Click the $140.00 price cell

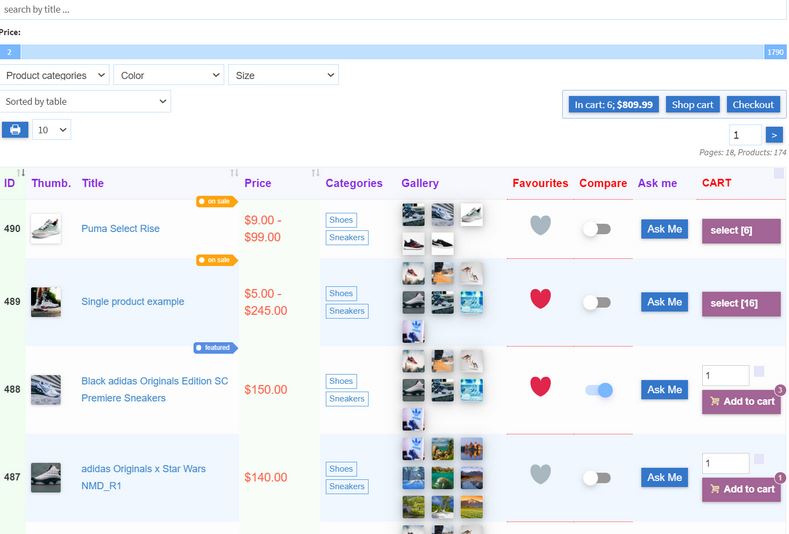(266, 477)
